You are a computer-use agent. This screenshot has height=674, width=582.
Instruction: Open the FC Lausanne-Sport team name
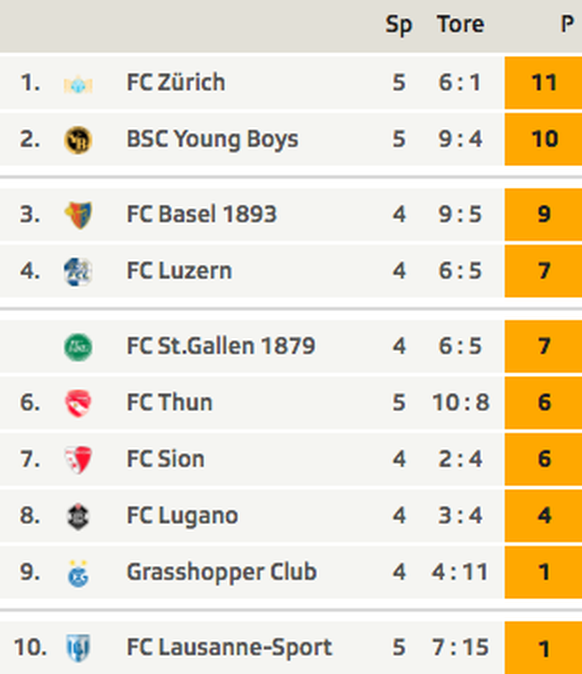229,647
